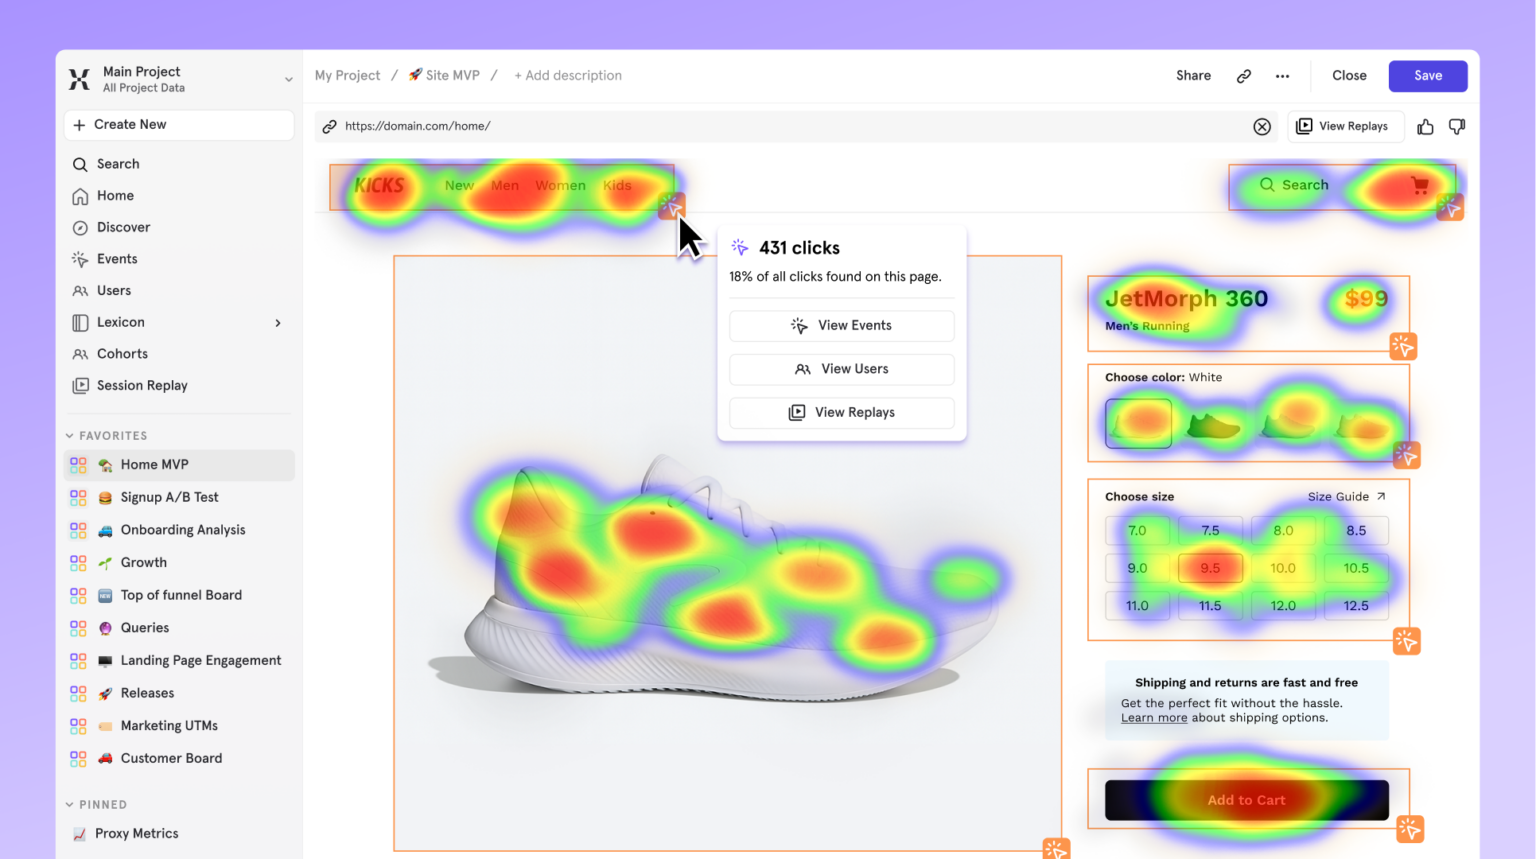Select the Events icon in the sidebar
The height and width of the screenshot is (859, 1536).
coord(81,258)
